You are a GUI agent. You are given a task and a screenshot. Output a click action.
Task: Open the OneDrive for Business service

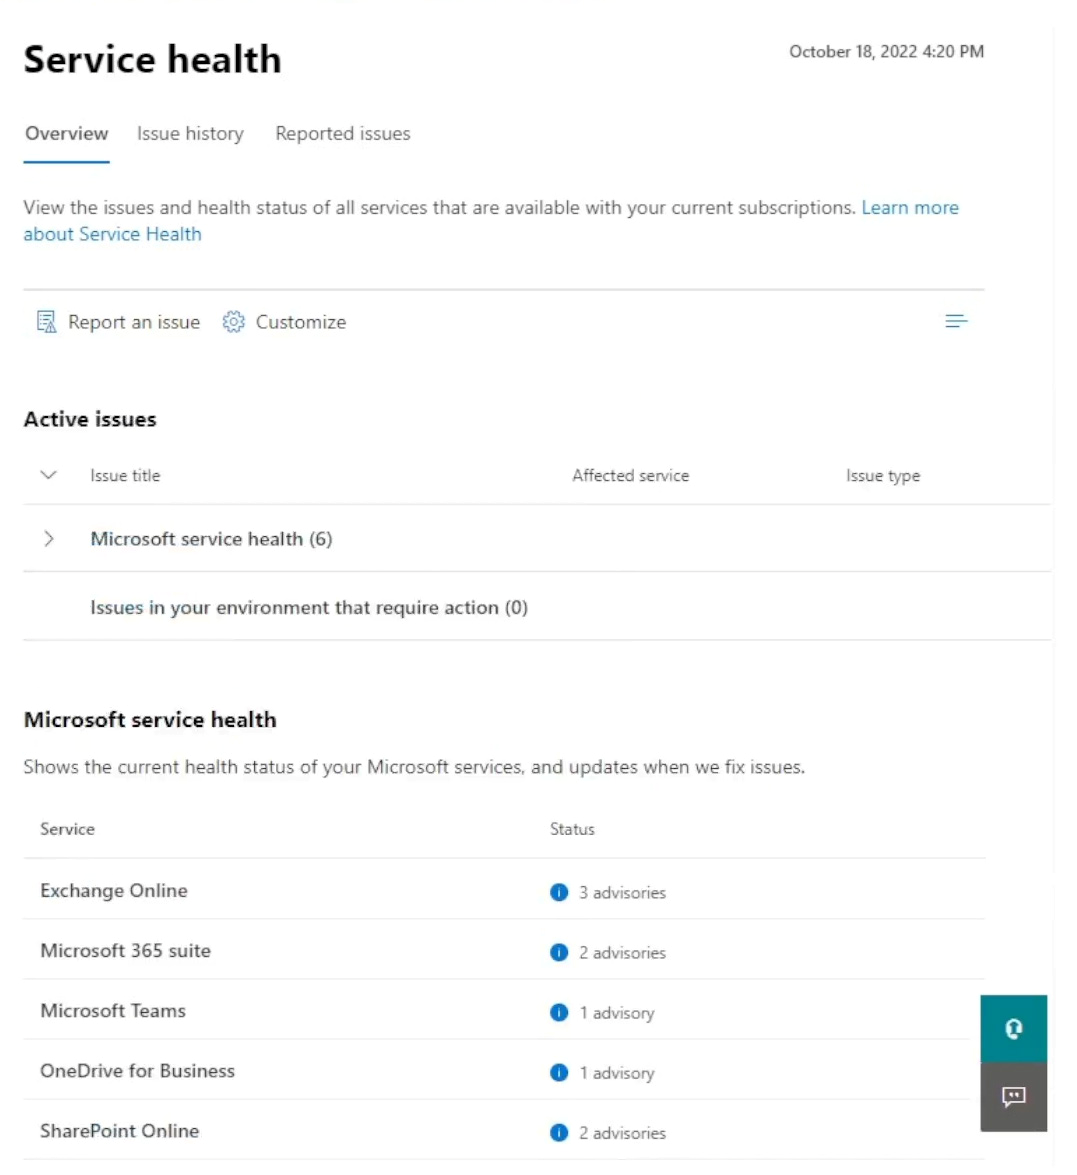(x=137, y=1071)
